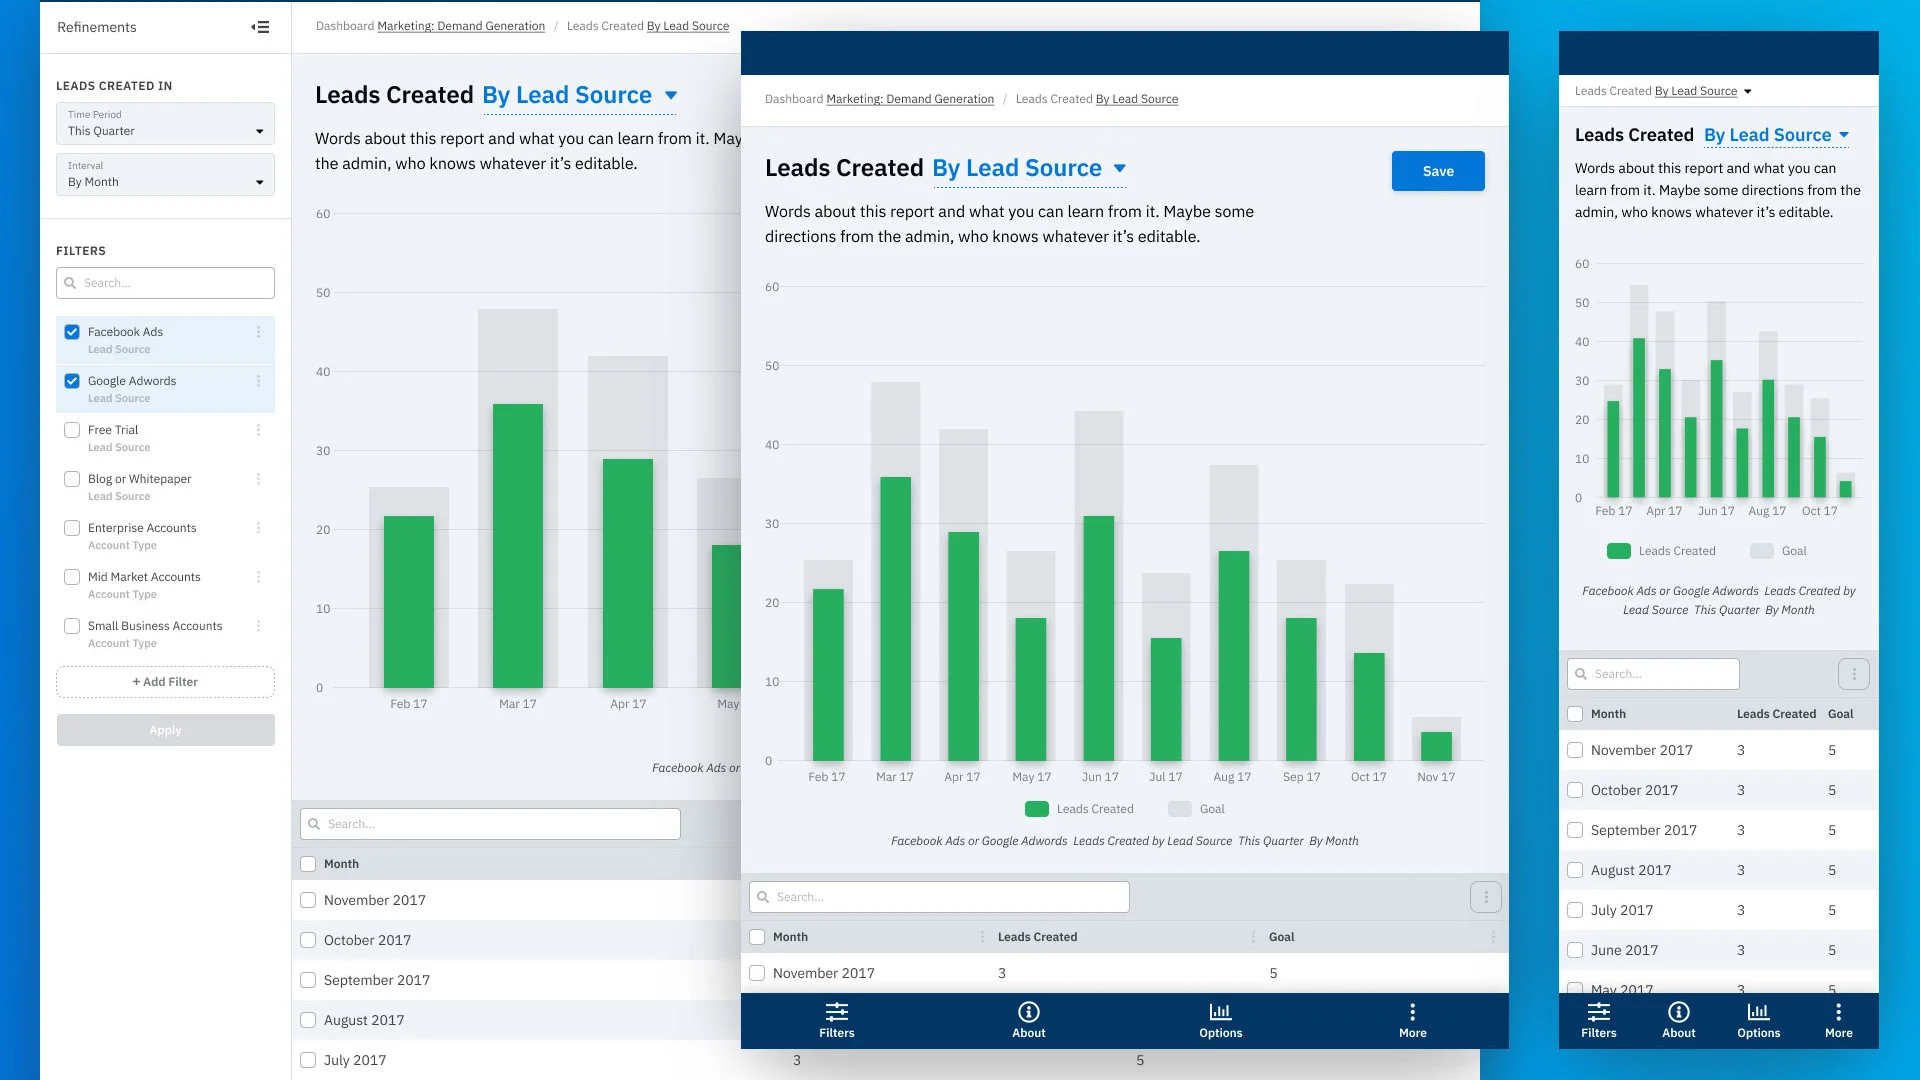Click the Add Filter button
The width and height of the screenshot is (1920, 1080).
(165, 682)
